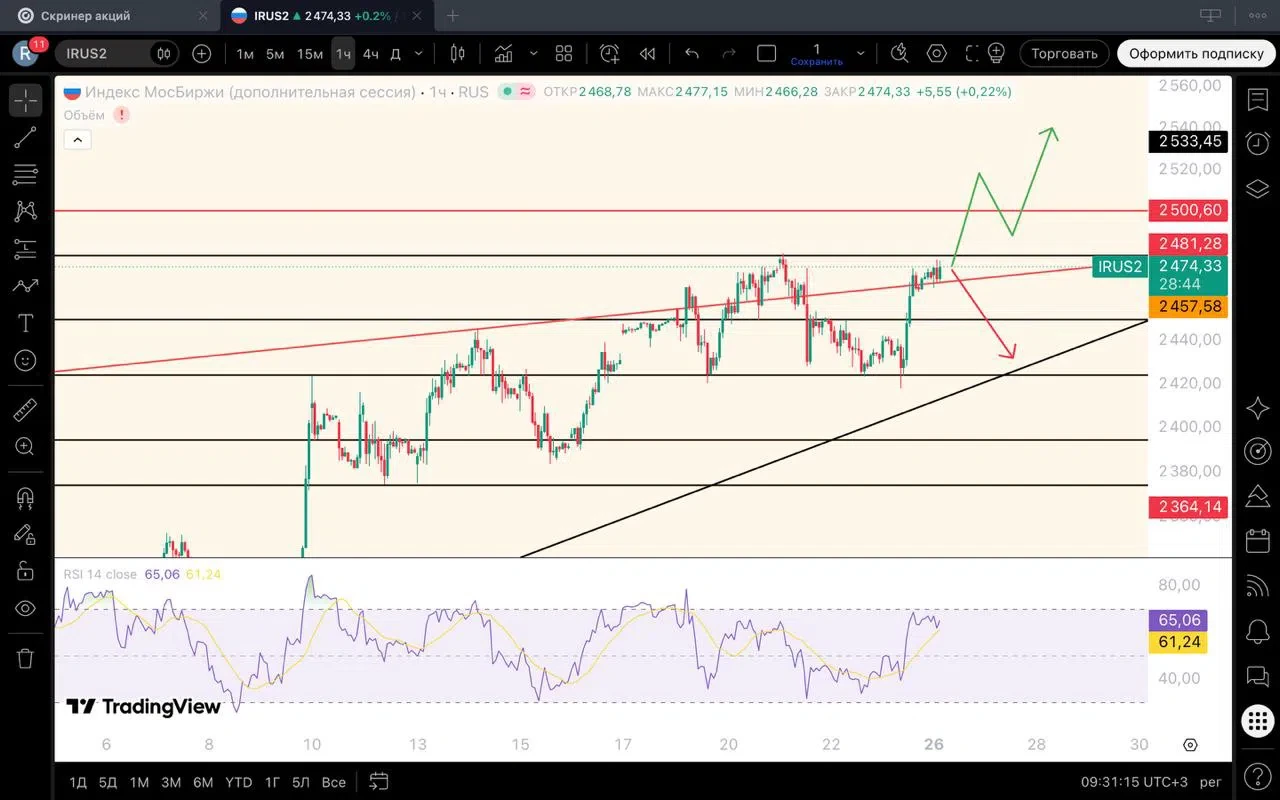Select the 1М date range
Screen dimensions: 1280x800
[139, 782]
